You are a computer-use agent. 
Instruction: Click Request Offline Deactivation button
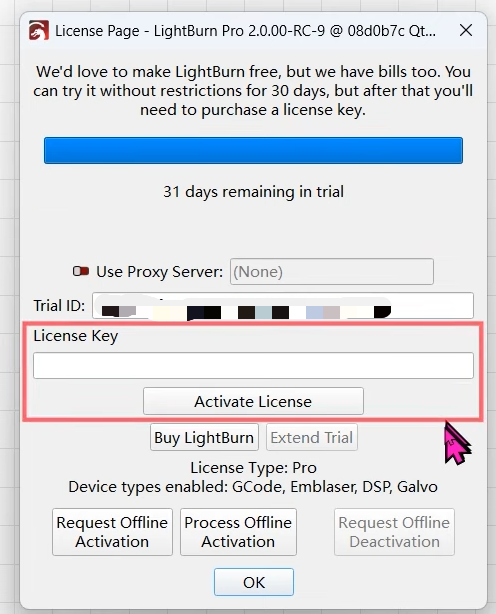click(x=394, y=532)
